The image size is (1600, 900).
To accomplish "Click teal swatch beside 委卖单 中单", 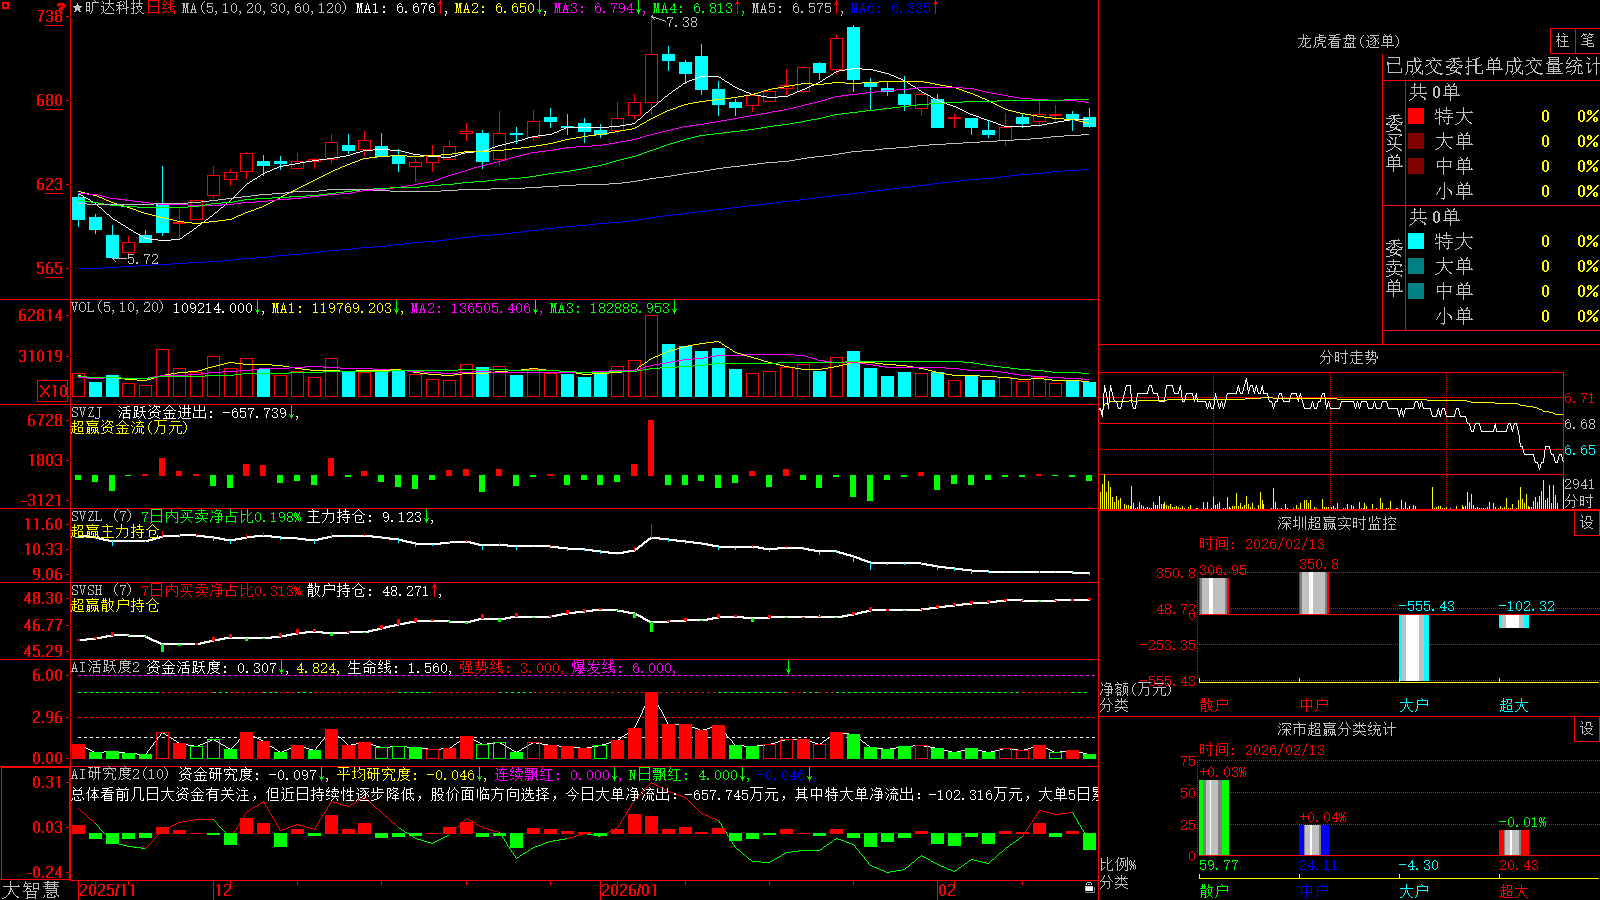I will 1416,290.
